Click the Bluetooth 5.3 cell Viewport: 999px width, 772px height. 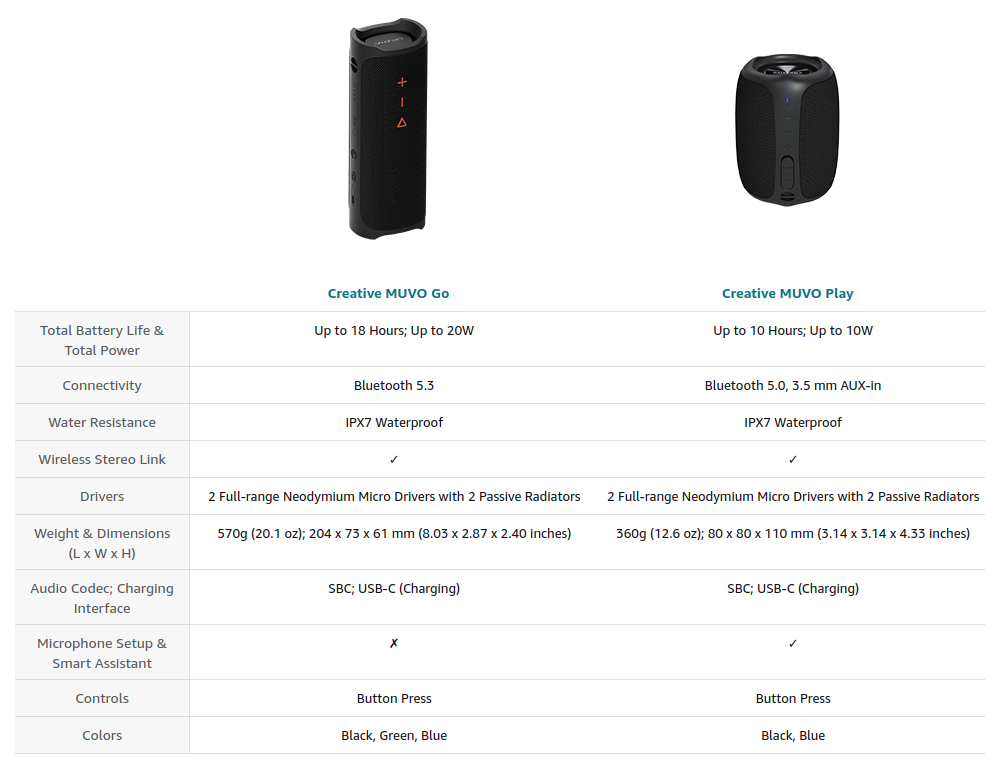point(394,386)
